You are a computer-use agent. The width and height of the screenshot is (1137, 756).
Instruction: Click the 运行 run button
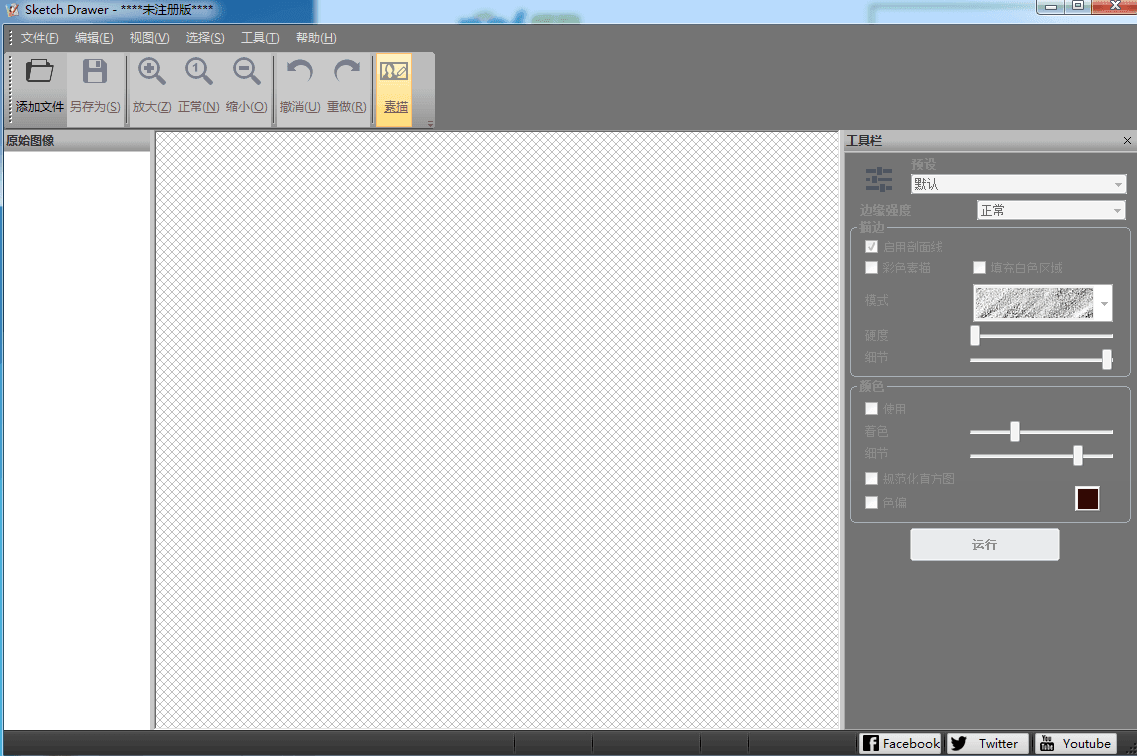(x=984, y=544)
